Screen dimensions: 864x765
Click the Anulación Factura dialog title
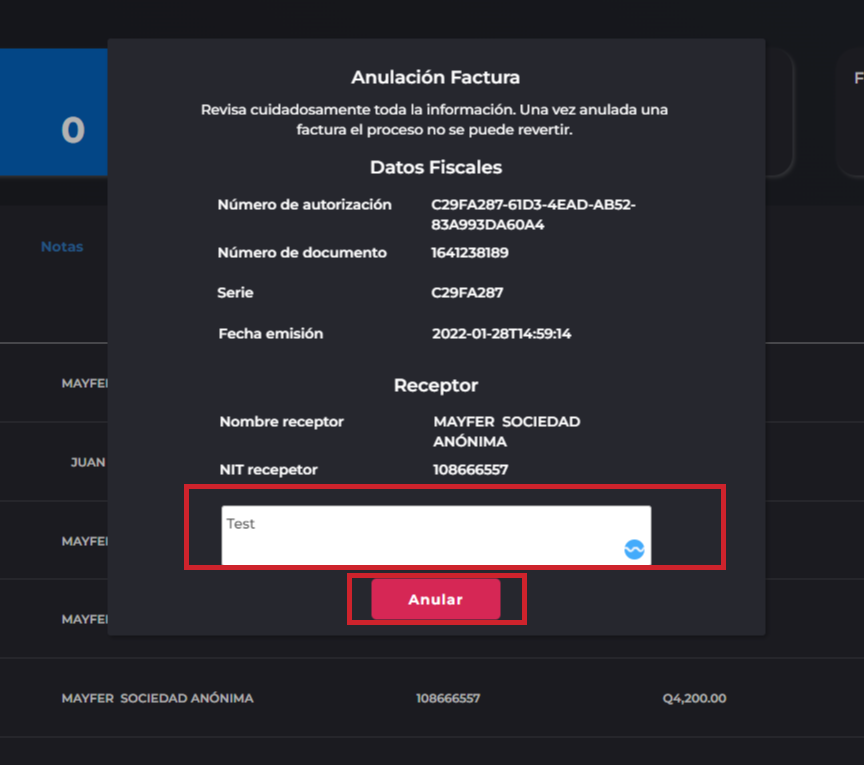(435, 77)
